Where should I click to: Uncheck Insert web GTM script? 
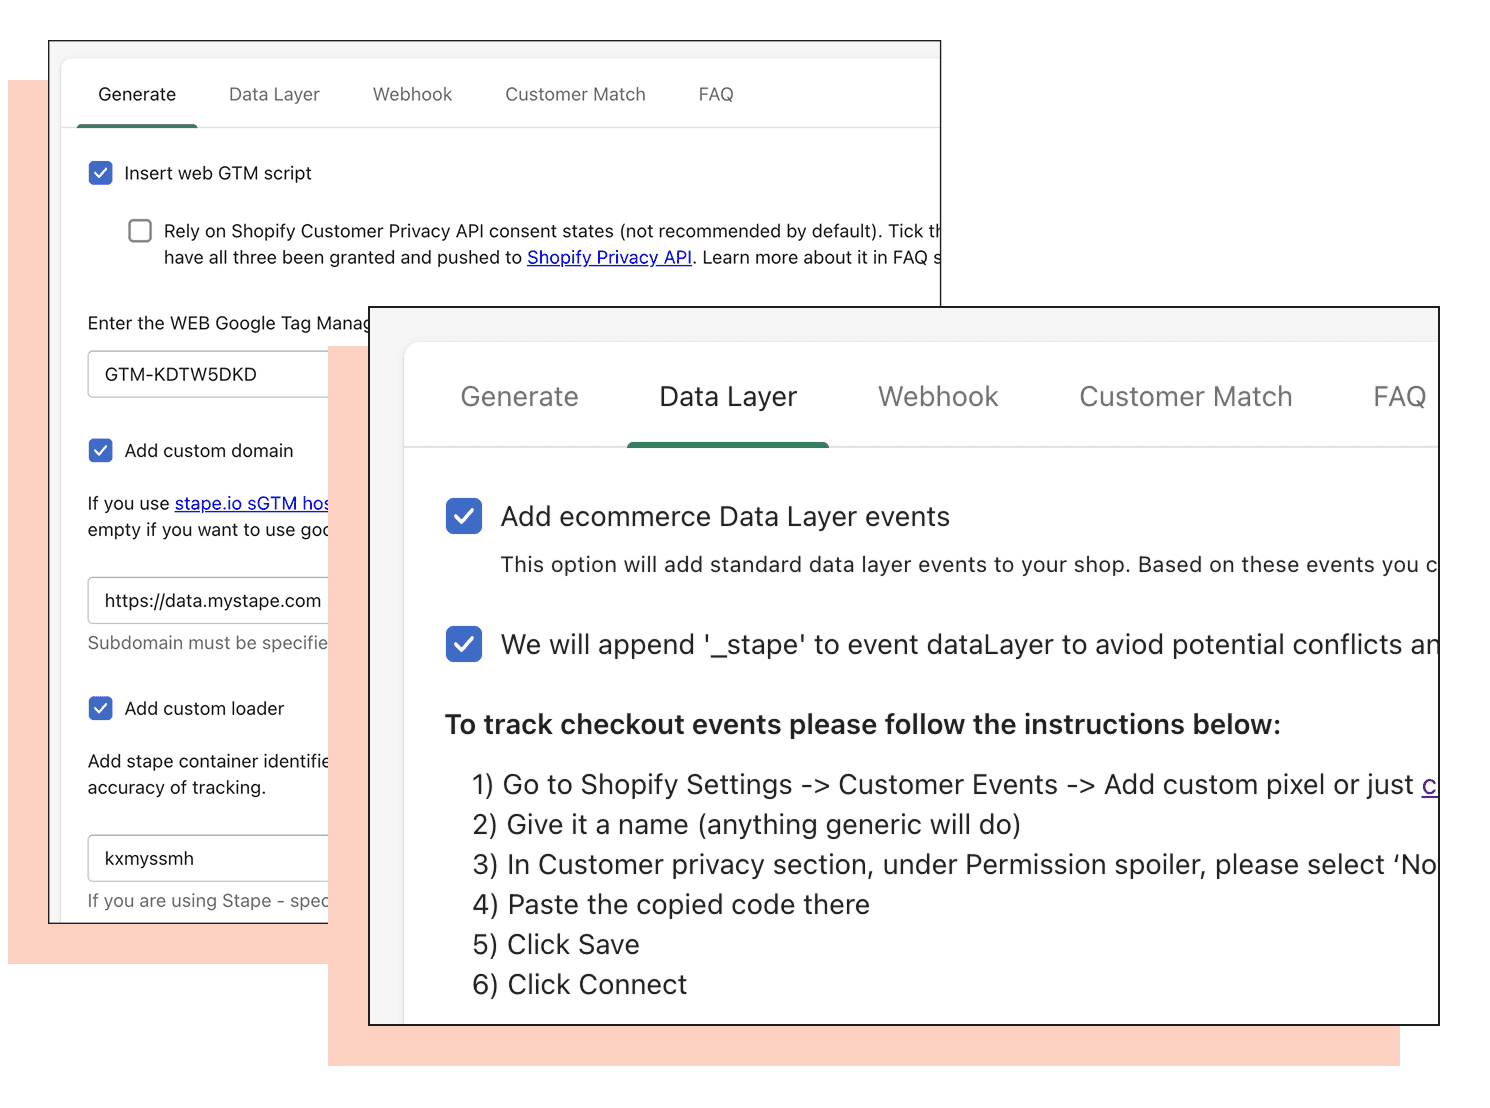tap(101, 173)
